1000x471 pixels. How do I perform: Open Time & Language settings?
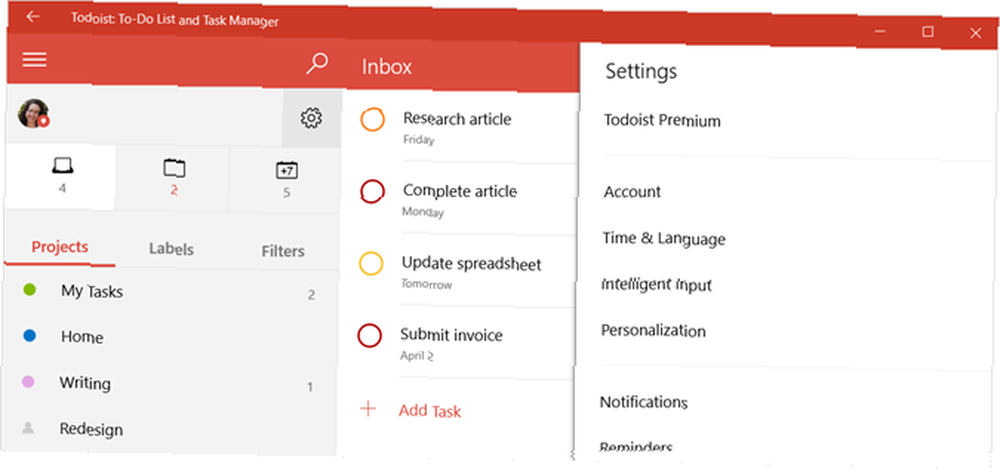click(664, 239)
